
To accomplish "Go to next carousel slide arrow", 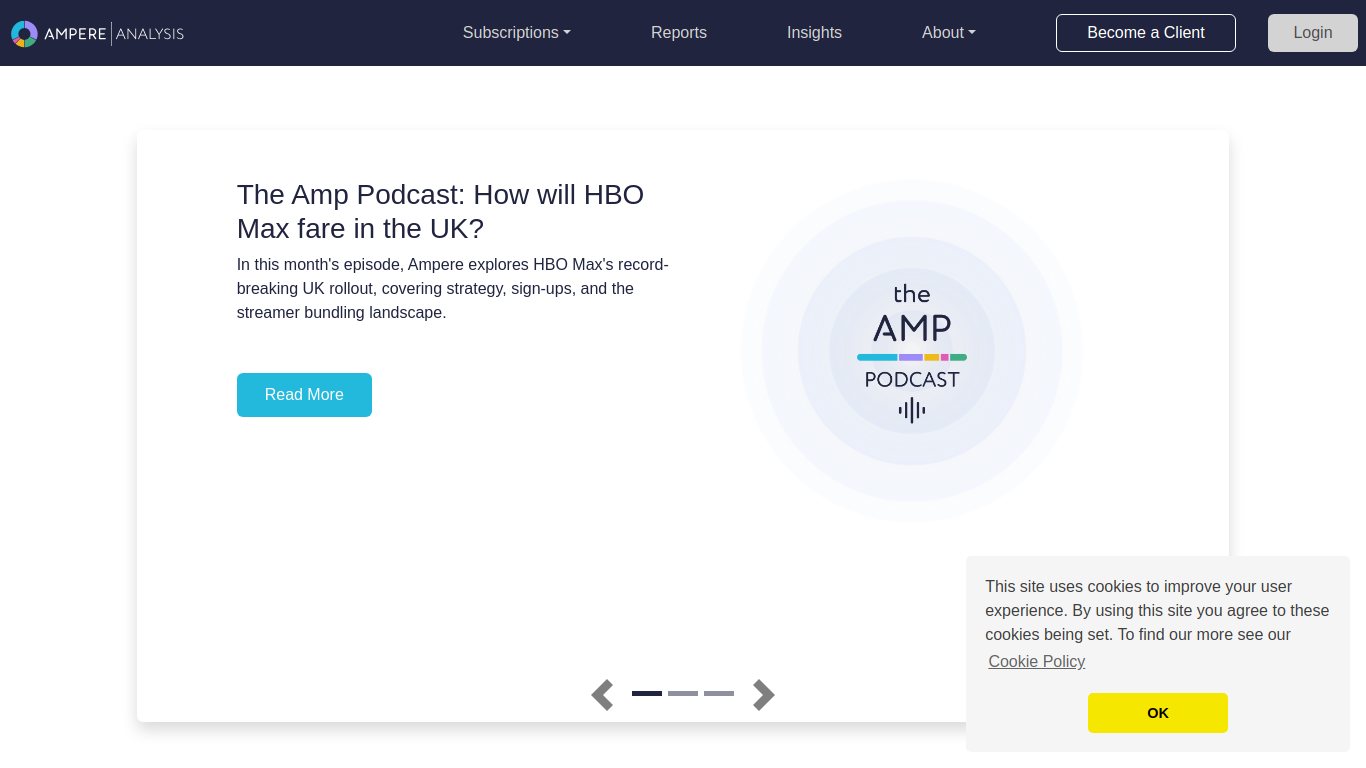I will pos(764,694).
